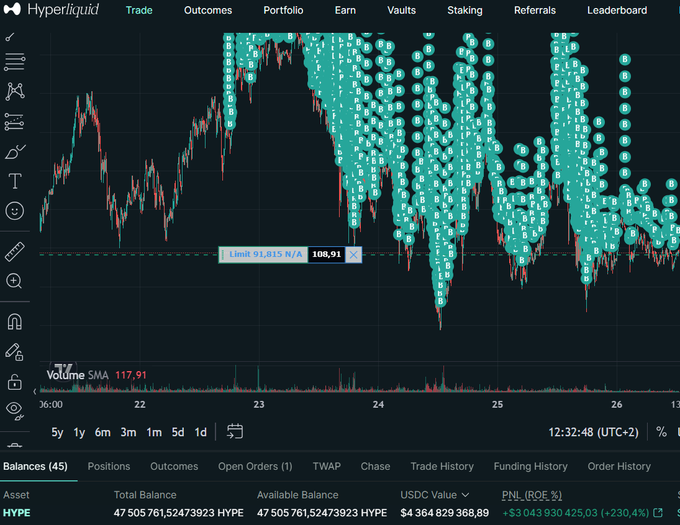Viewport: 680px width, 525px height.
Task: Set chart range to 5d
Action: pos(178,432)
